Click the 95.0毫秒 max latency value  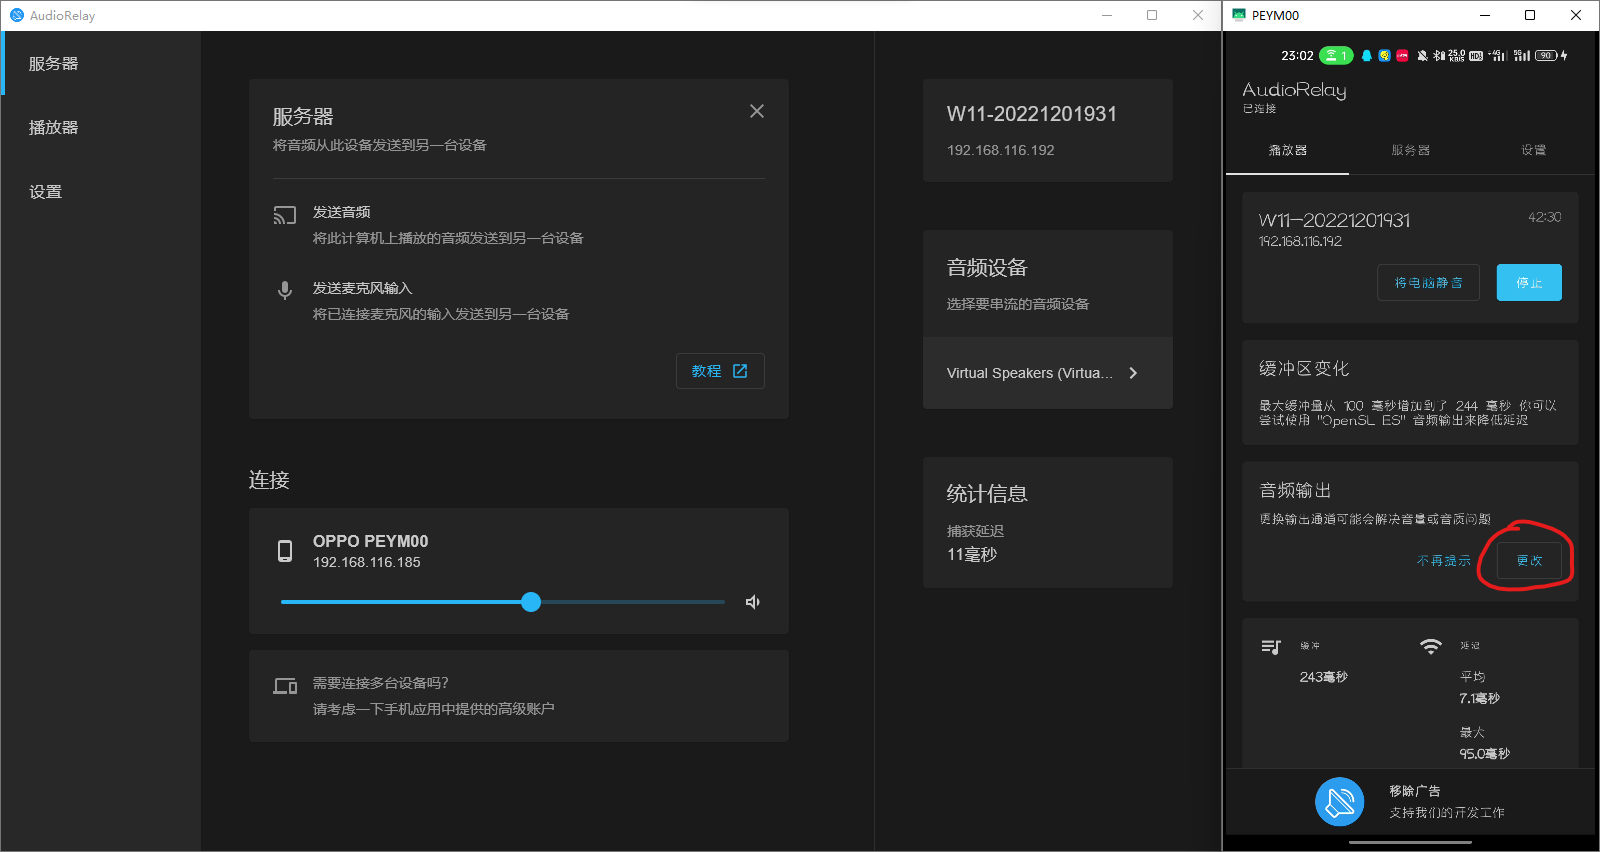[x=1484, y=754]
